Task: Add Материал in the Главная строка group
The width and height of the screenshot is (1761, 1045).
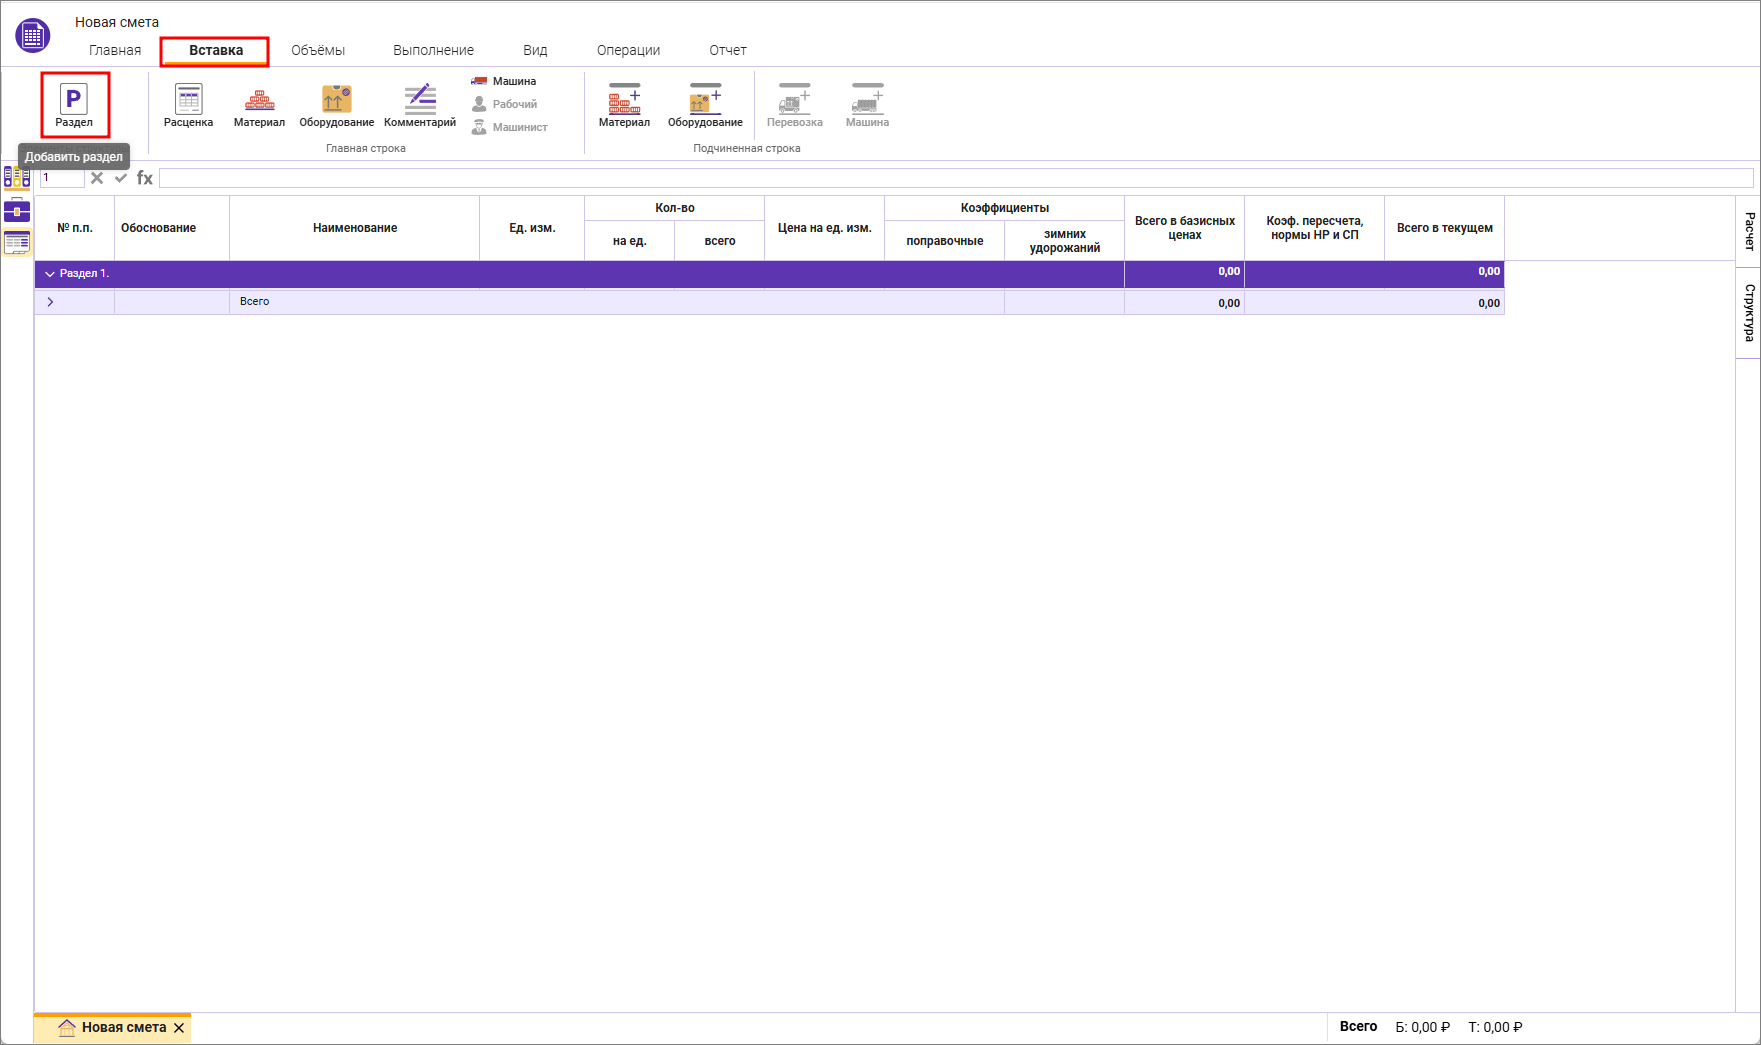Action: click(259, 105)
